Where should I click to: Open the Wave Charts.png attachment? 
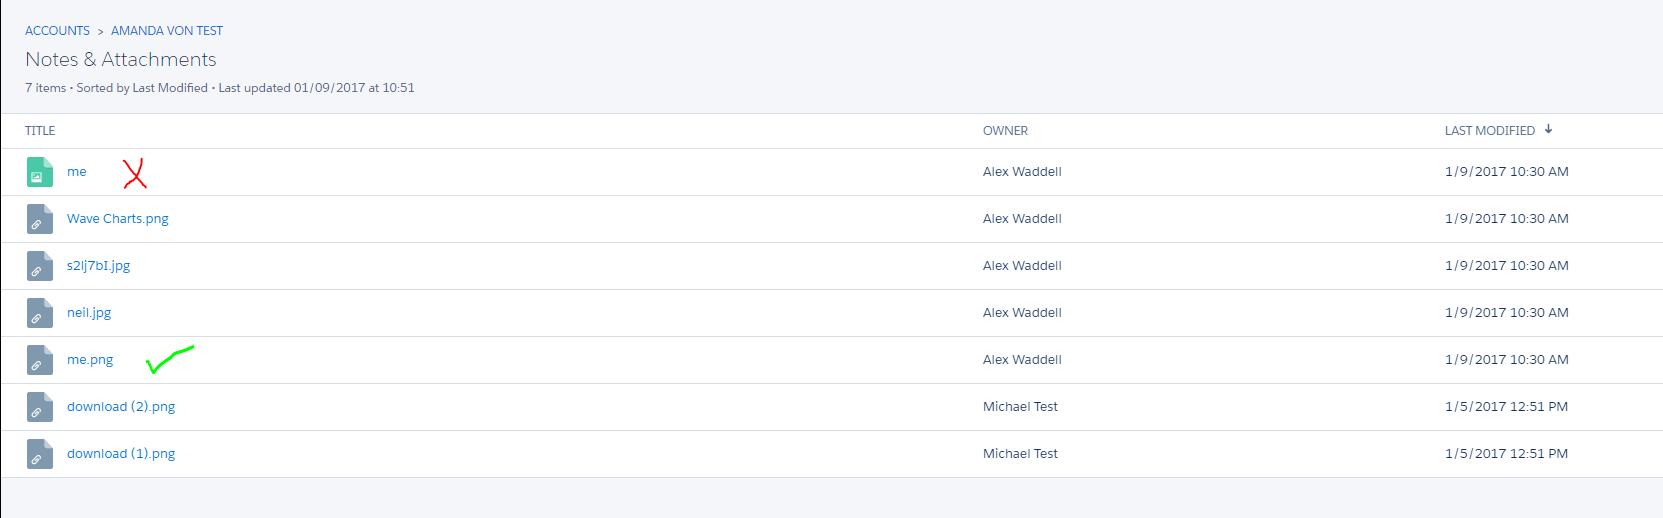pos(118,219)
